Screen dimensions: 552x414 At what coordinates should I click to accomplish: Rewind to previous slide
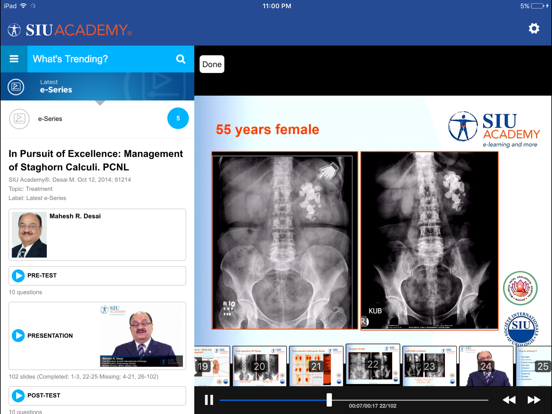509,400
